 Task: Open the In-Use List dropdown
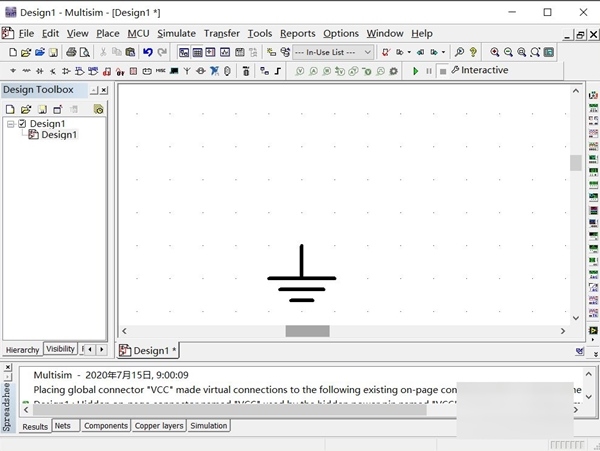point(367,52)
